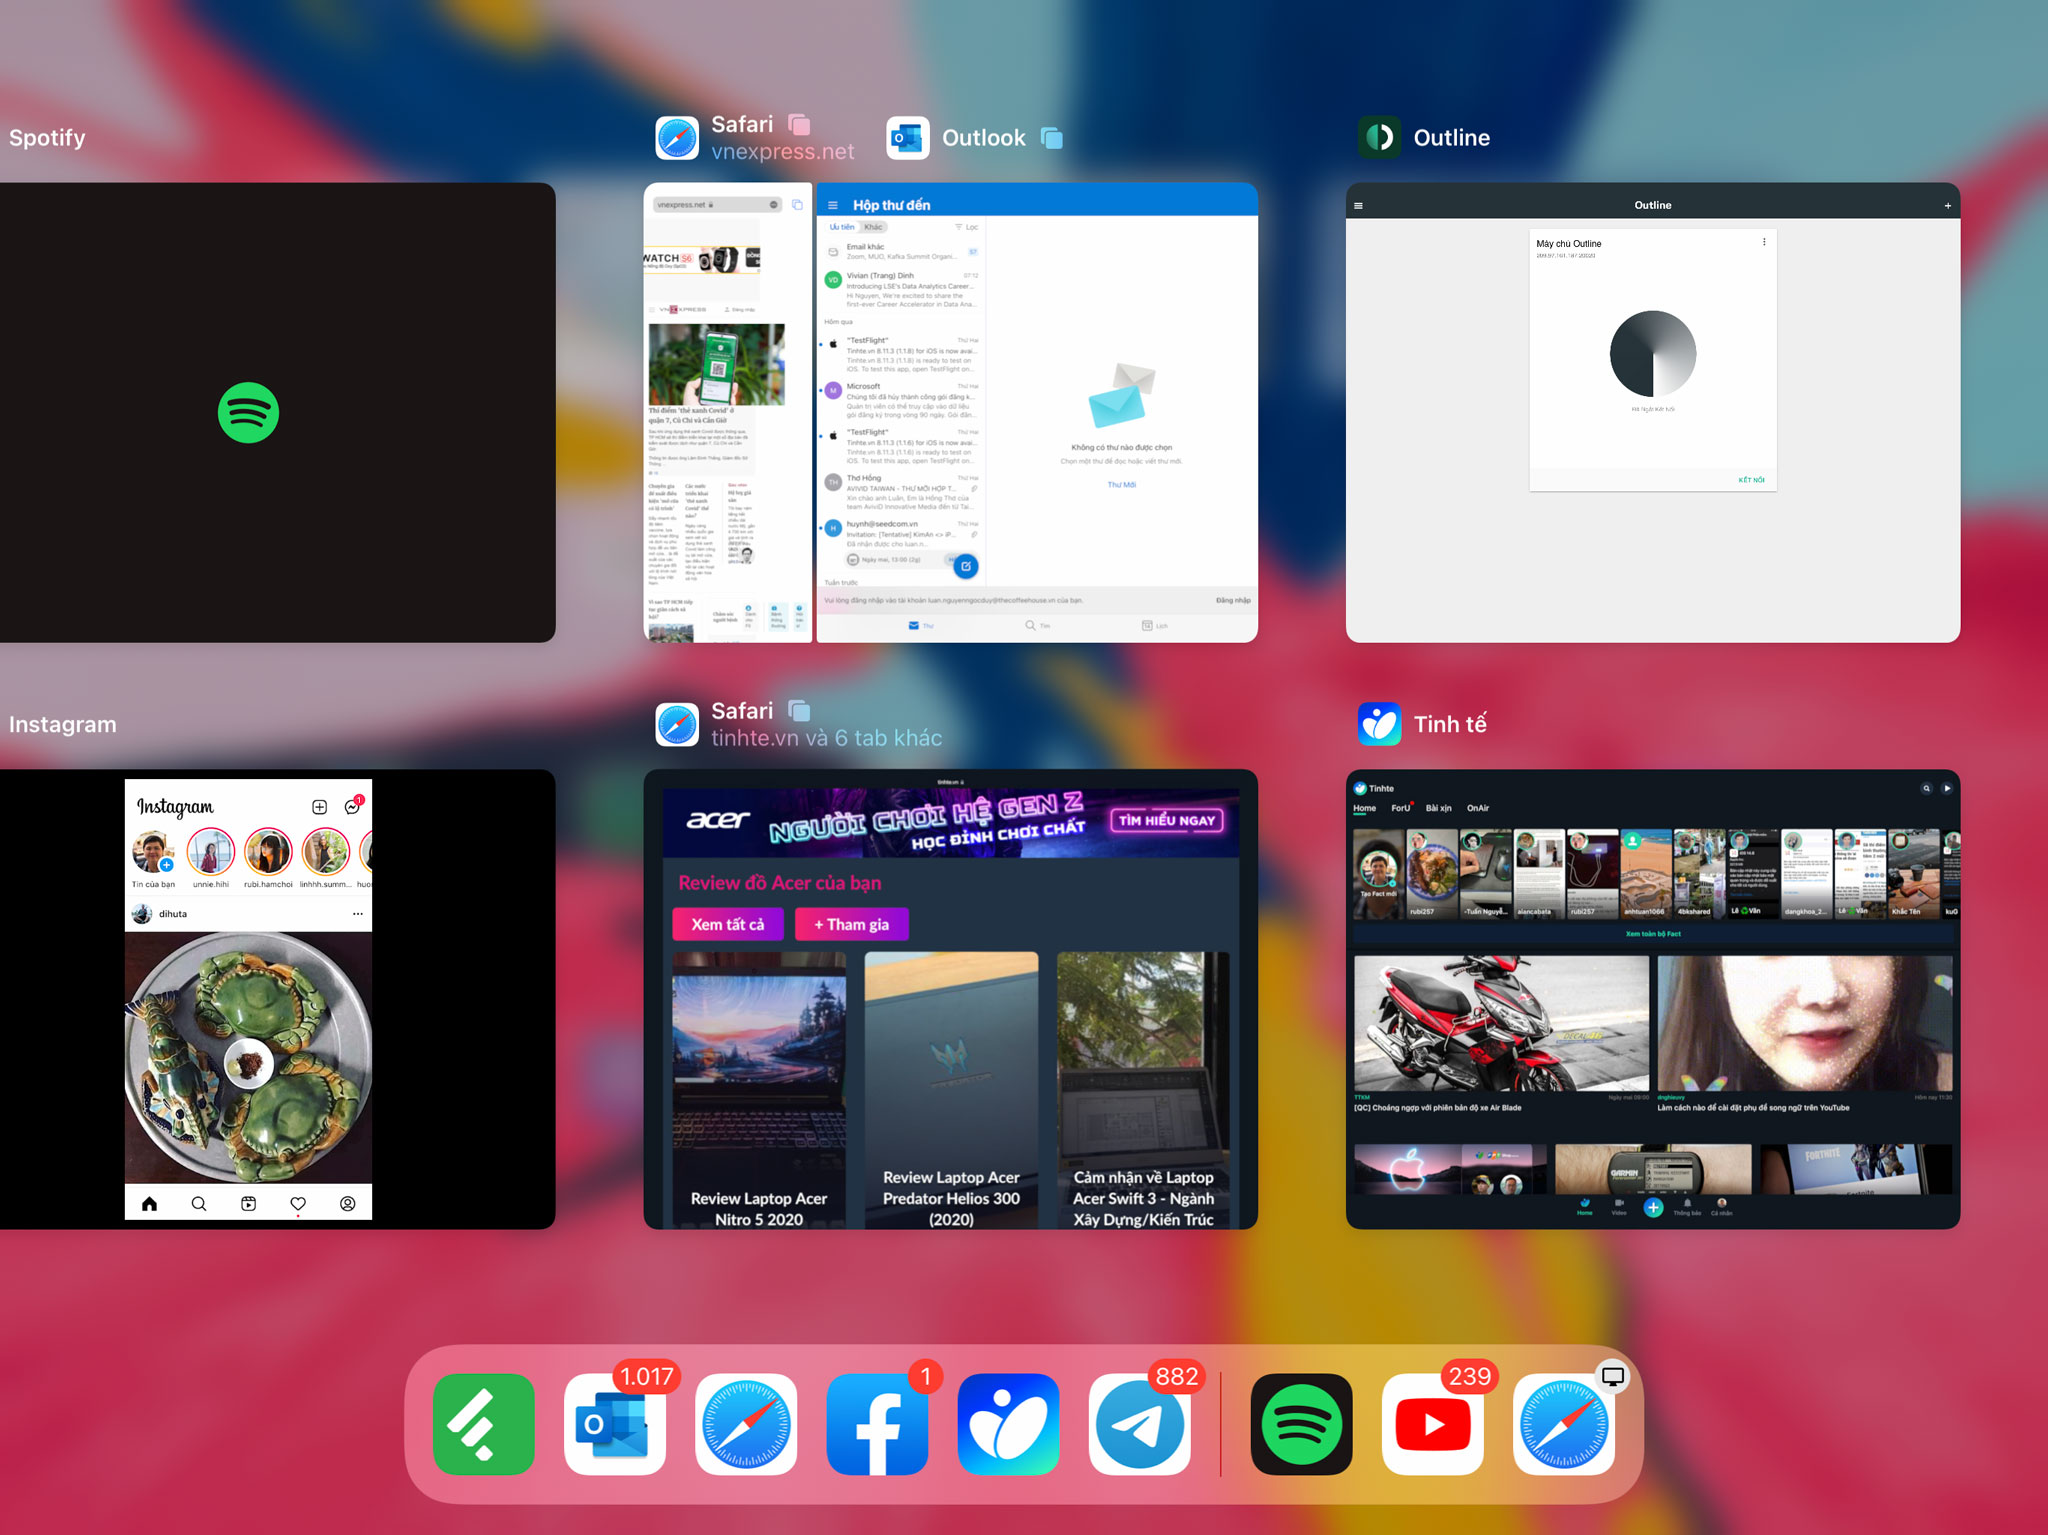Click TÌM HIỂU NGAY in Acer banner
The width and height of the screenshot is (2048, 1535).
[x=1167, y=820]
